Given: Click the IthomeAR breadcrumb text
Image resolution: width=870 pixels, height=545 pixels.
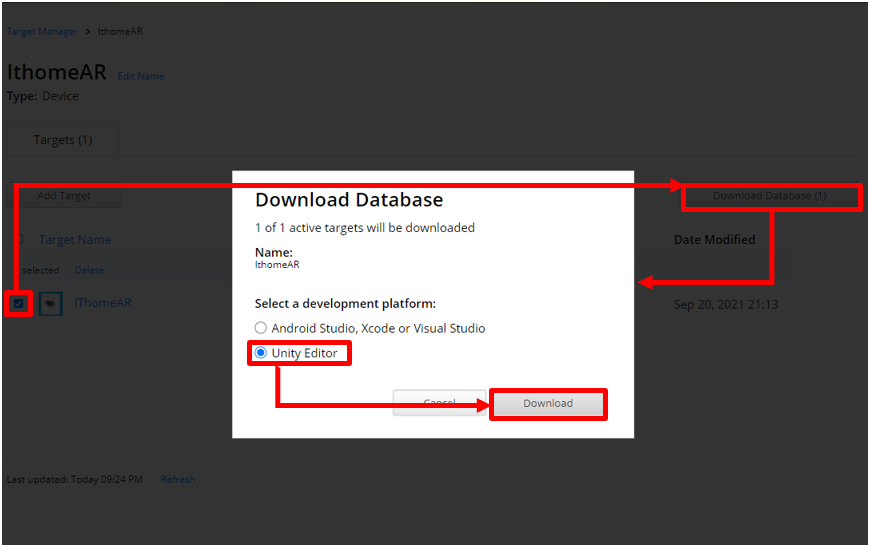Looking at the screenshot, I should 120,32.
